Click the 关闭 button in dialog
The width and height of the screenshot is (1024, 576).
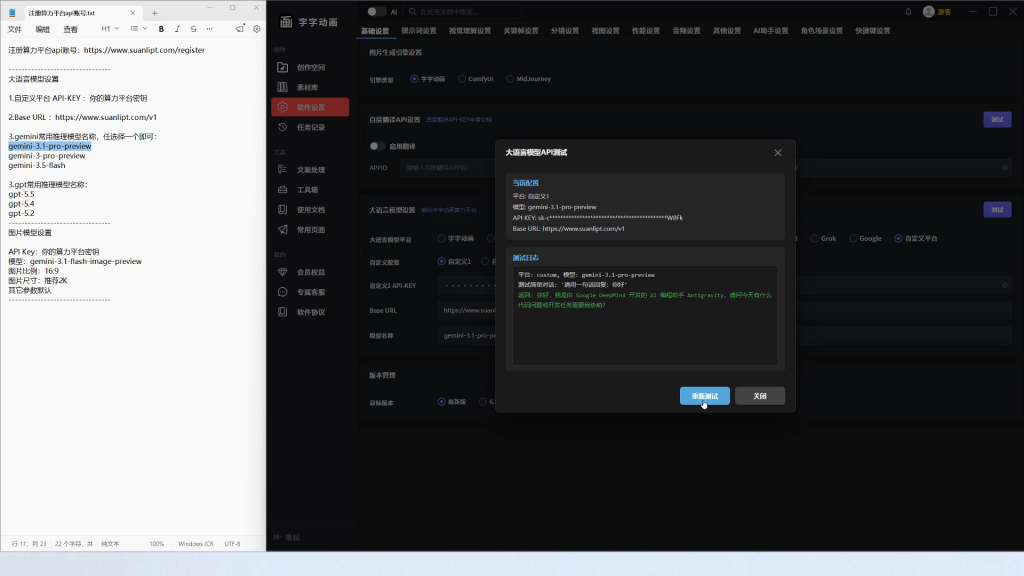point(760,396)
